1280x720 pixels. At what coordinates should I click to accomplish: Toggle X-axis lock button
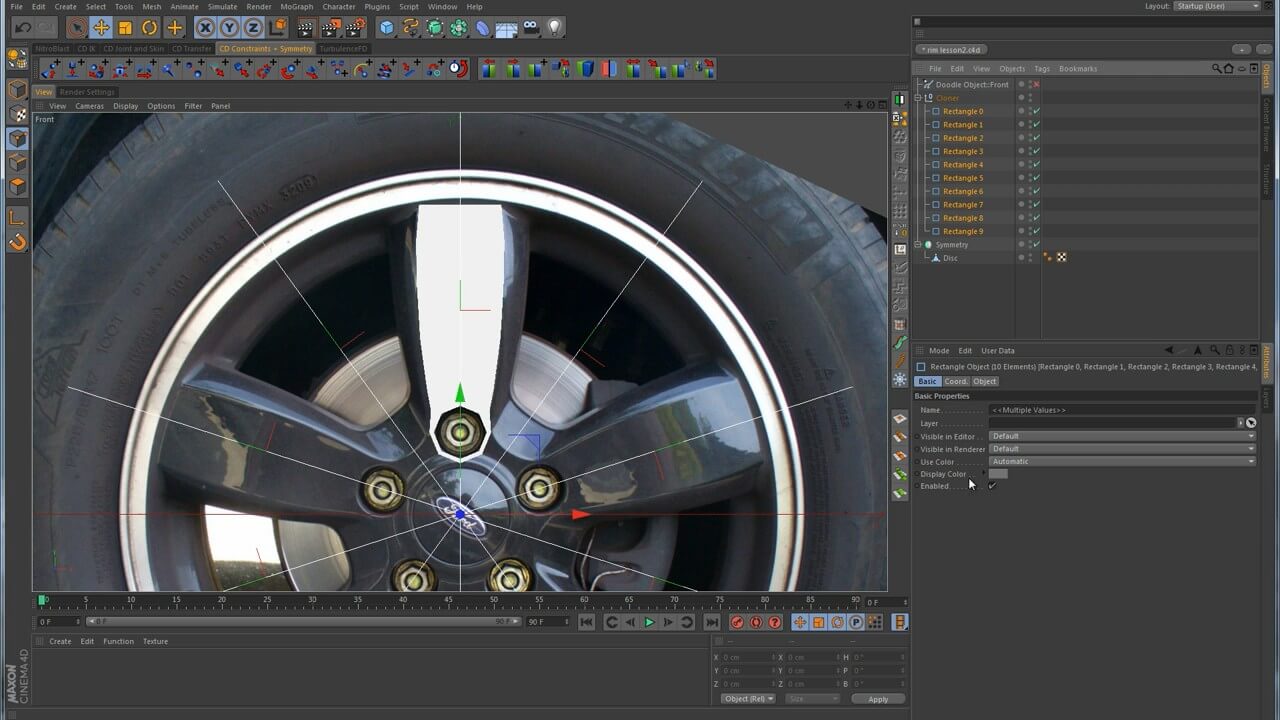(x=205, y=27)
